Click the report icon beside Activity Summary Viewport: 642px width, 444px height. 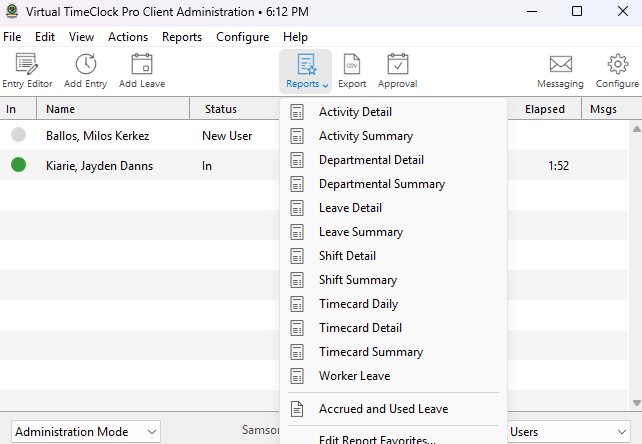pyautogui.click(x=297, y=136)
